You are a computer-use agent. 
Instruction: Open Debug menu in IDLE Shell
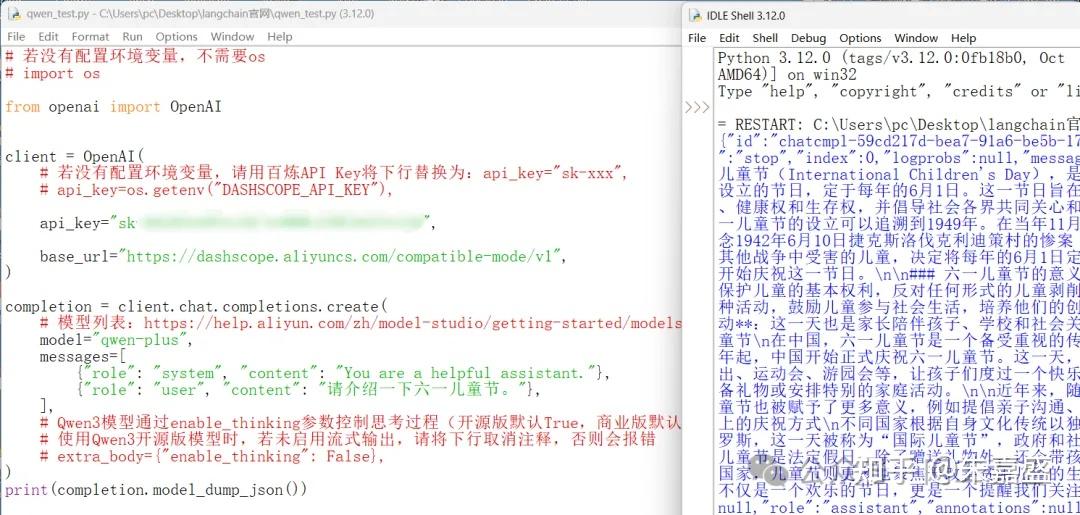[x=809, y=38]
